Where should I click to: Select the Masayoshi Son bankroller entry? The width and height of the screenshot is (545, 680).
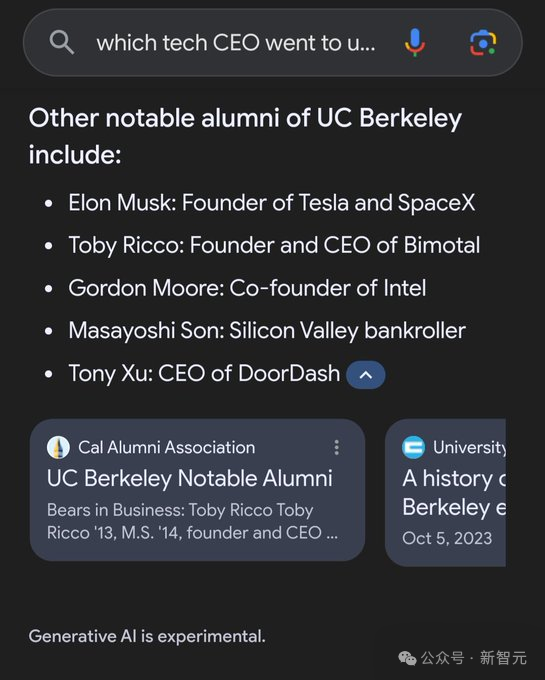267,330
